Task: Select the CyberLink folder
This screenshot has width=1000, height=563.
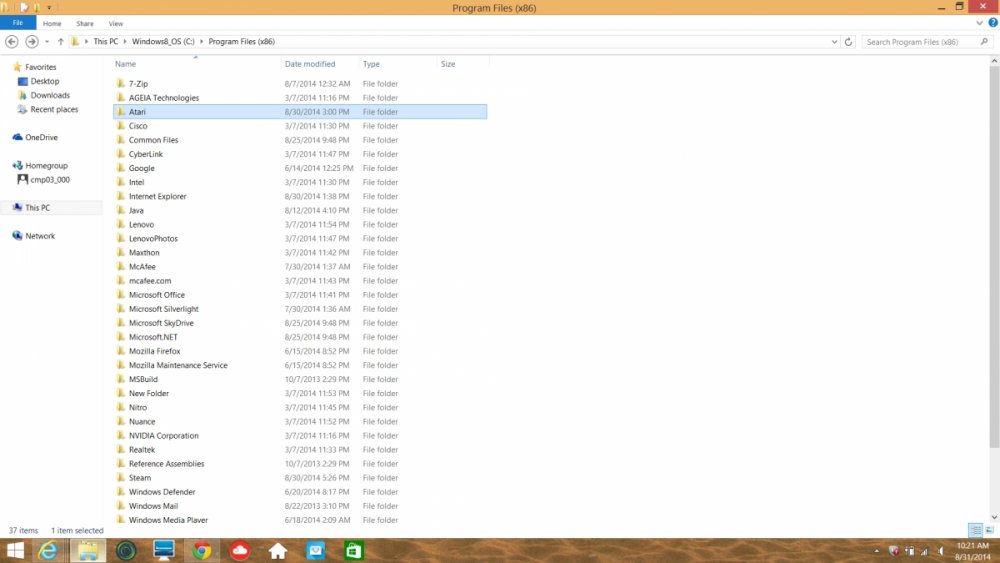Action: [146, 154]
